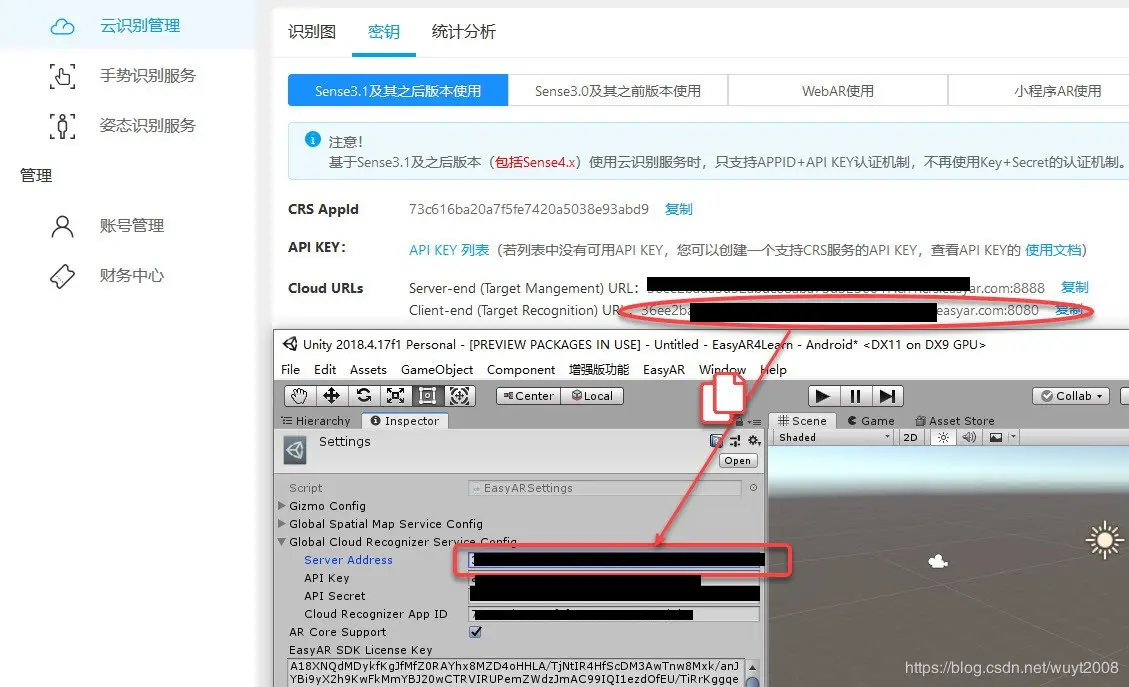
Task: Open the Collab dropdown
Action: (1071, 396)
